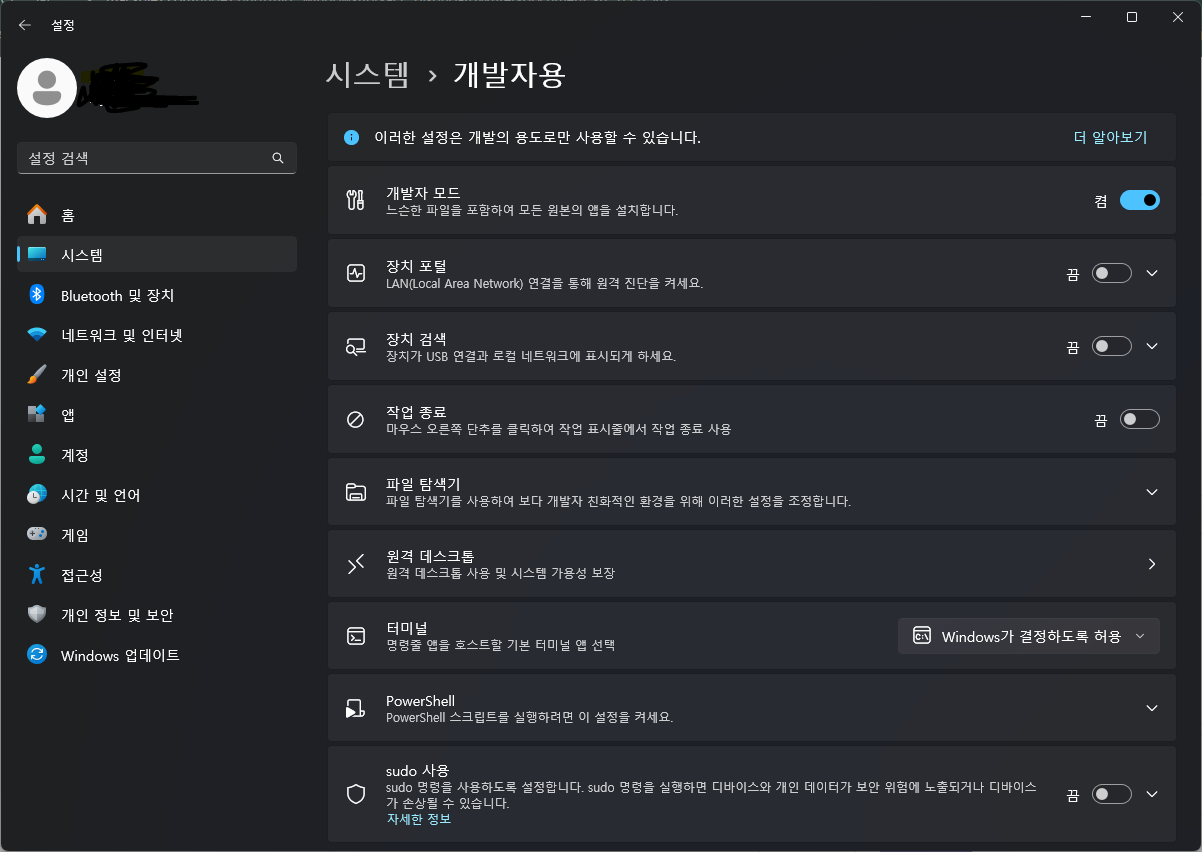Turn on the sudo 사용 toggle
Viewport: 1202px width, 852px height.
click(x=1111, y=794)
